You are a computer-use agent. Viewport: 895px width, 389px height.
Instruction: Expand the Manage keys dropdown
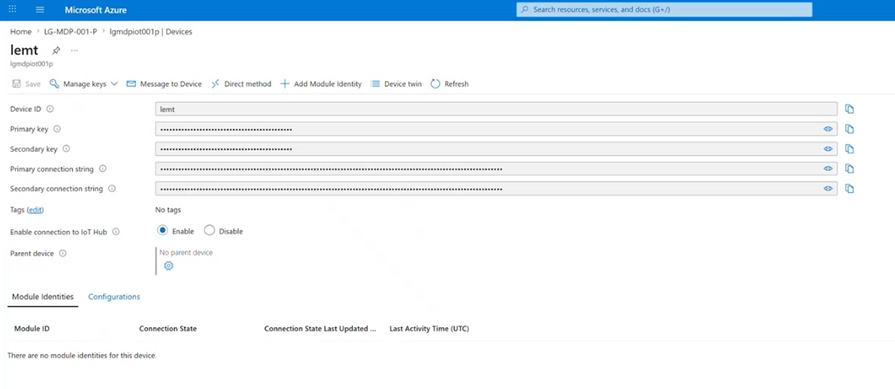coord(83,84)
